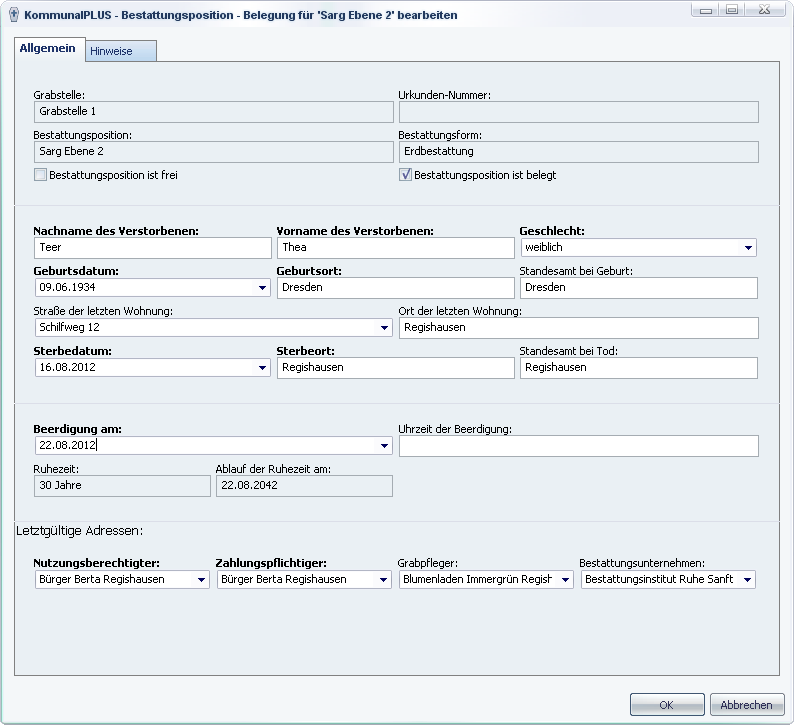
Task: Expand the Grabpfleger dropdown
Action: click(565, 580)
